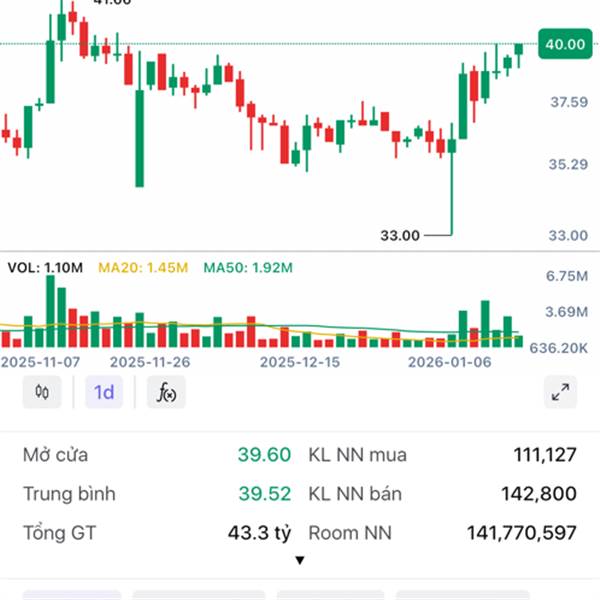Click the 40.00 current price tag

click(565, 44)
